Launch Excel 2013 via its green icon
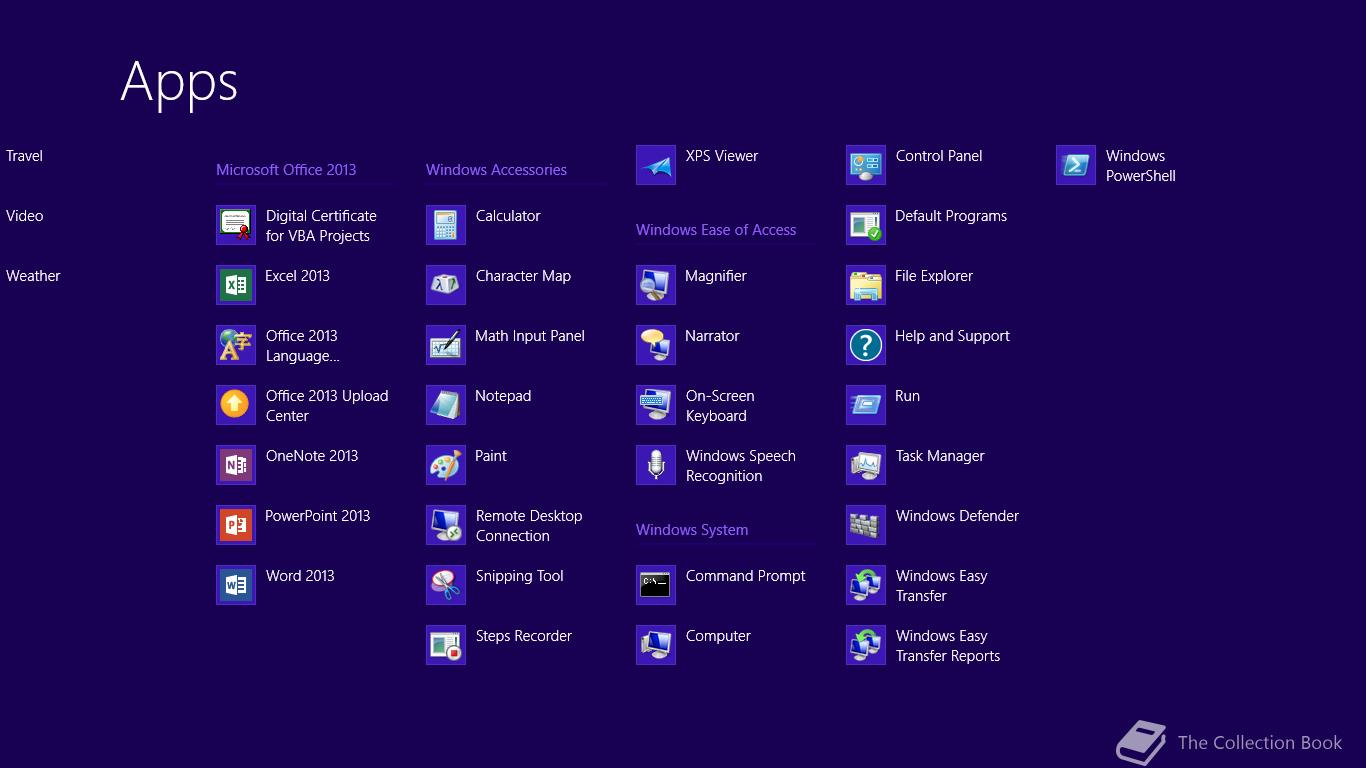Image resolution: width=1366 pixels, height=768 pixels. (236, 285)
